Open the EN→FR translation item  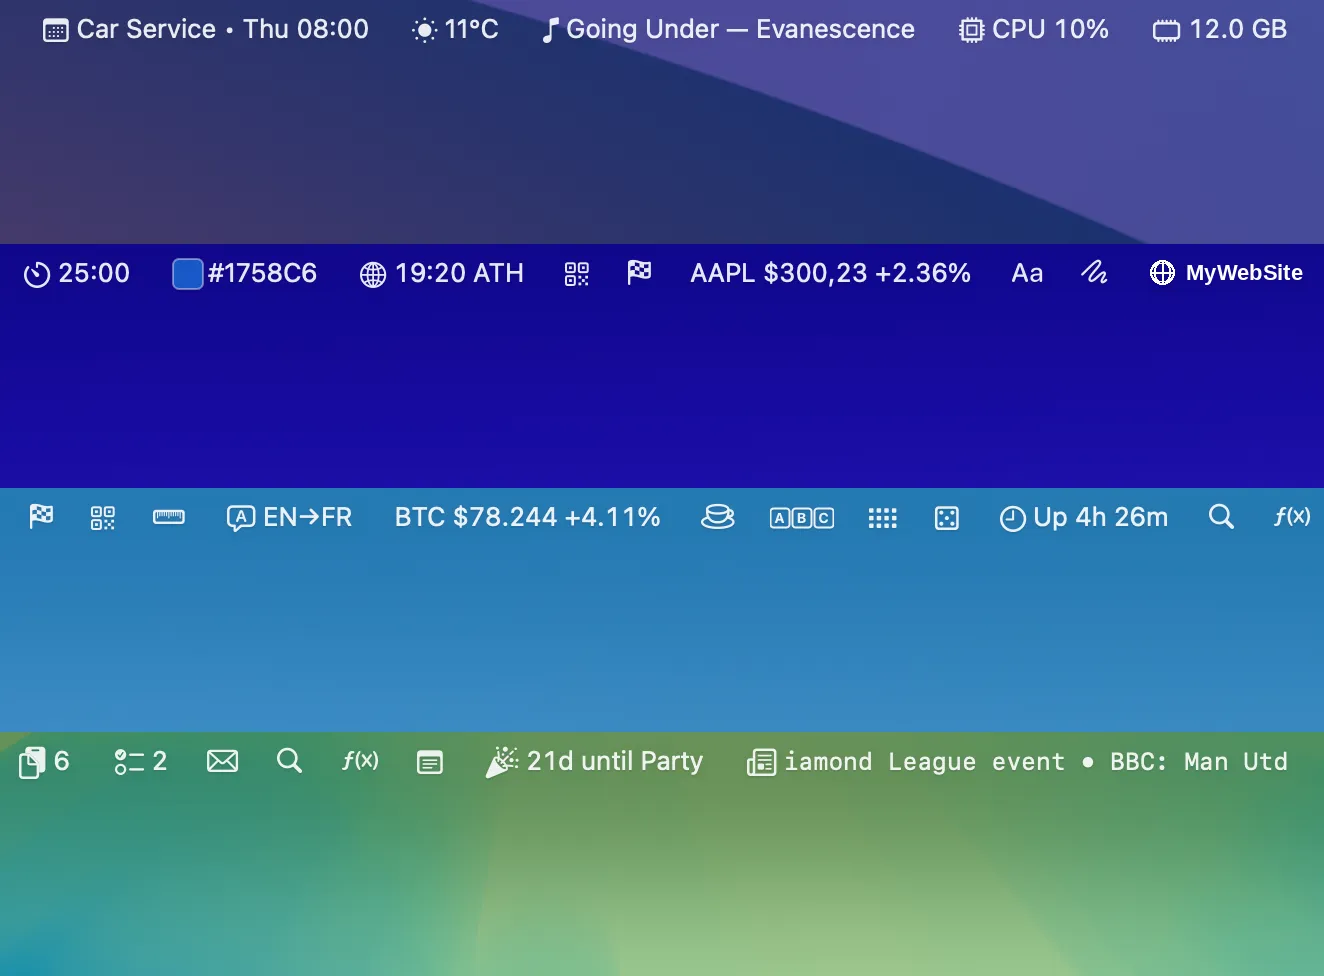coord(289,517)
